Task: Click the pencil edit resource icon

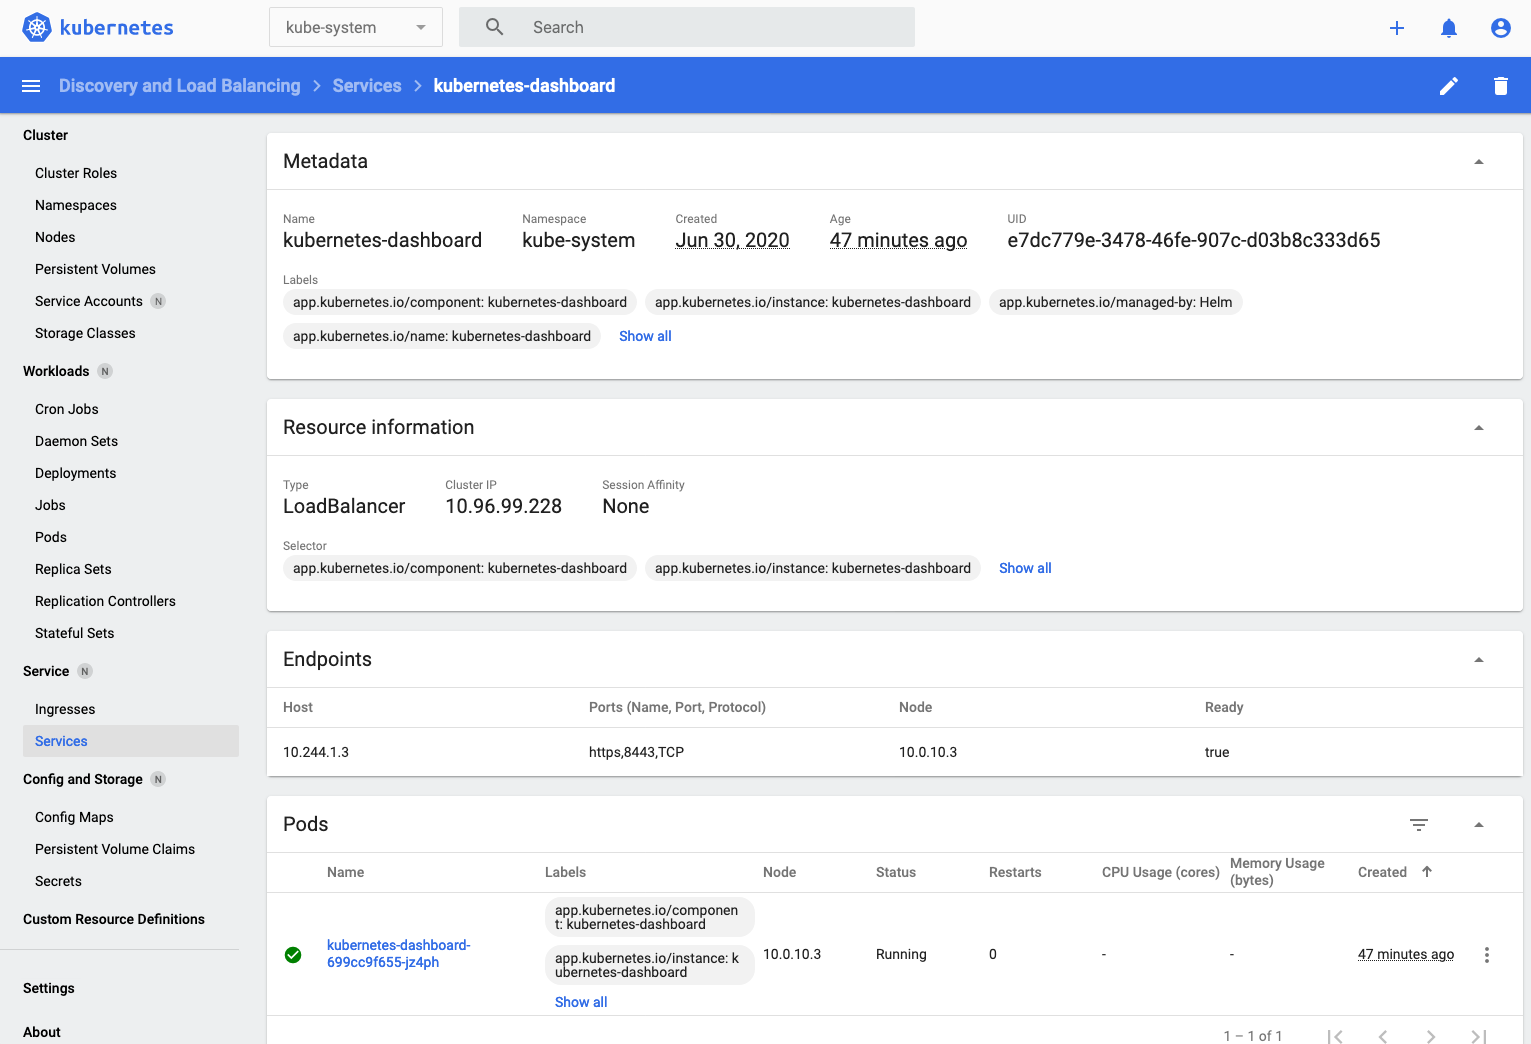Action: pos(1449,86)
